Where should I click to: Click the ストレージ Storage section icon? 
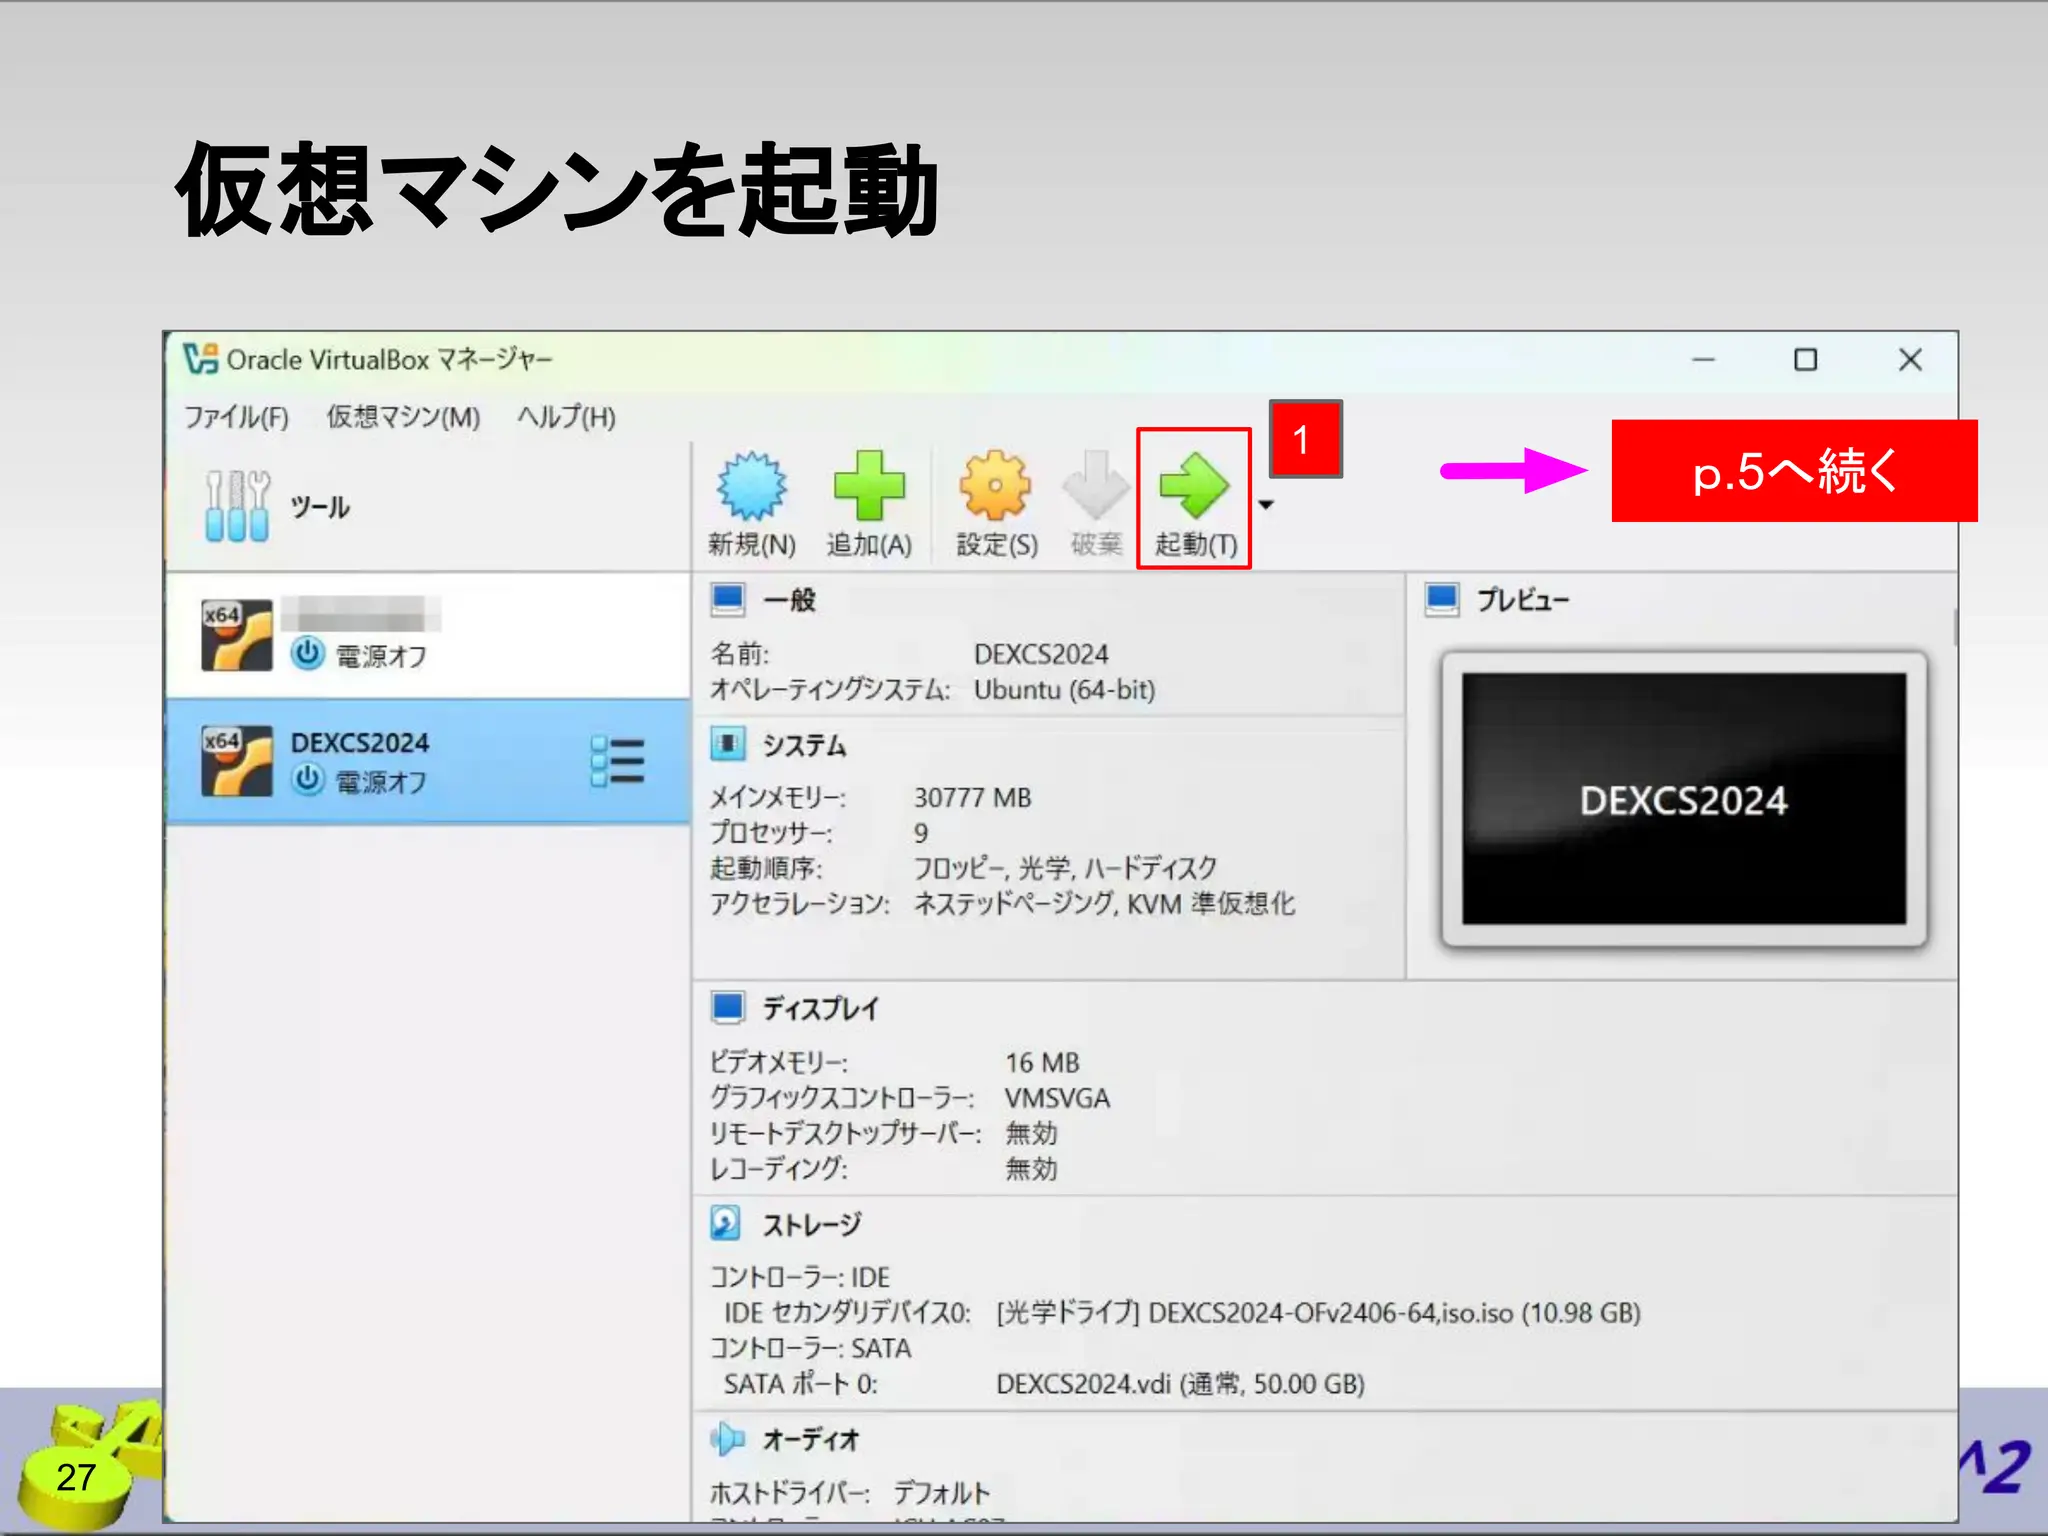coord(726,1223)
